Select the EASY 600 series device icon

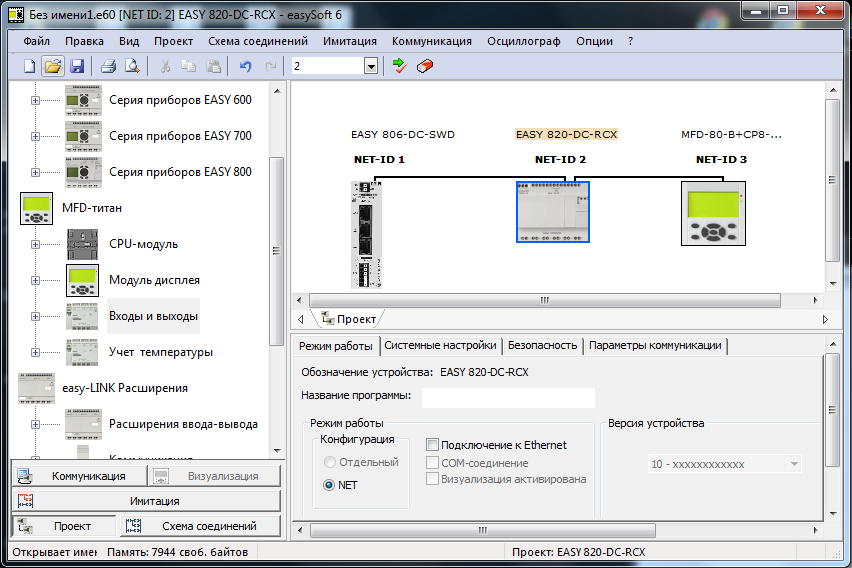pyautogui.click(x=83, y=100)
